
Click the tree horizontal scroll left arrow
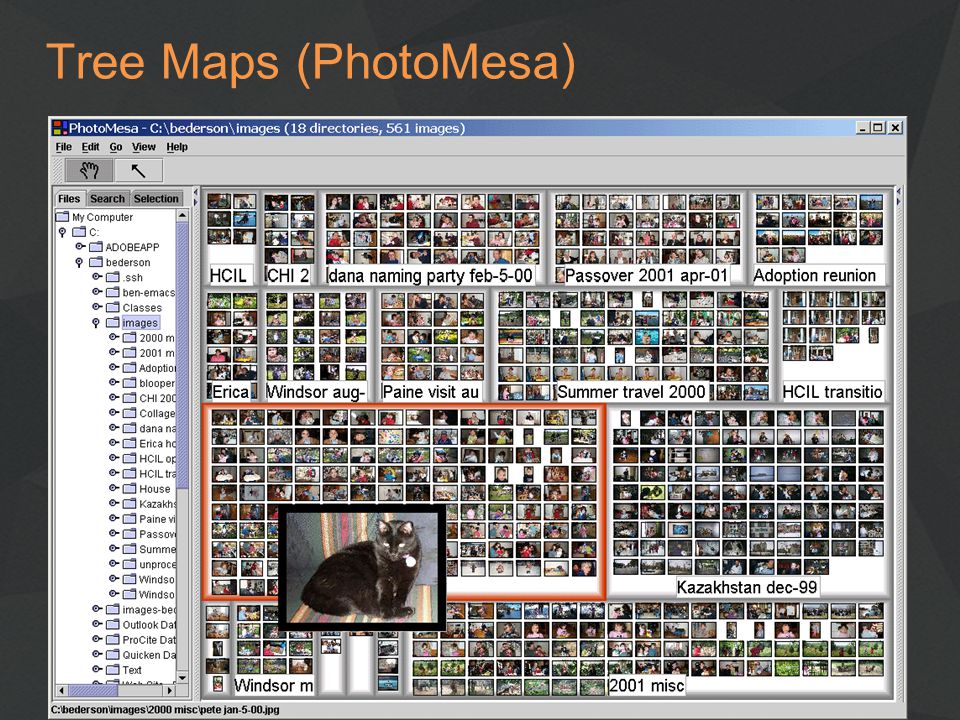[61, 691]
